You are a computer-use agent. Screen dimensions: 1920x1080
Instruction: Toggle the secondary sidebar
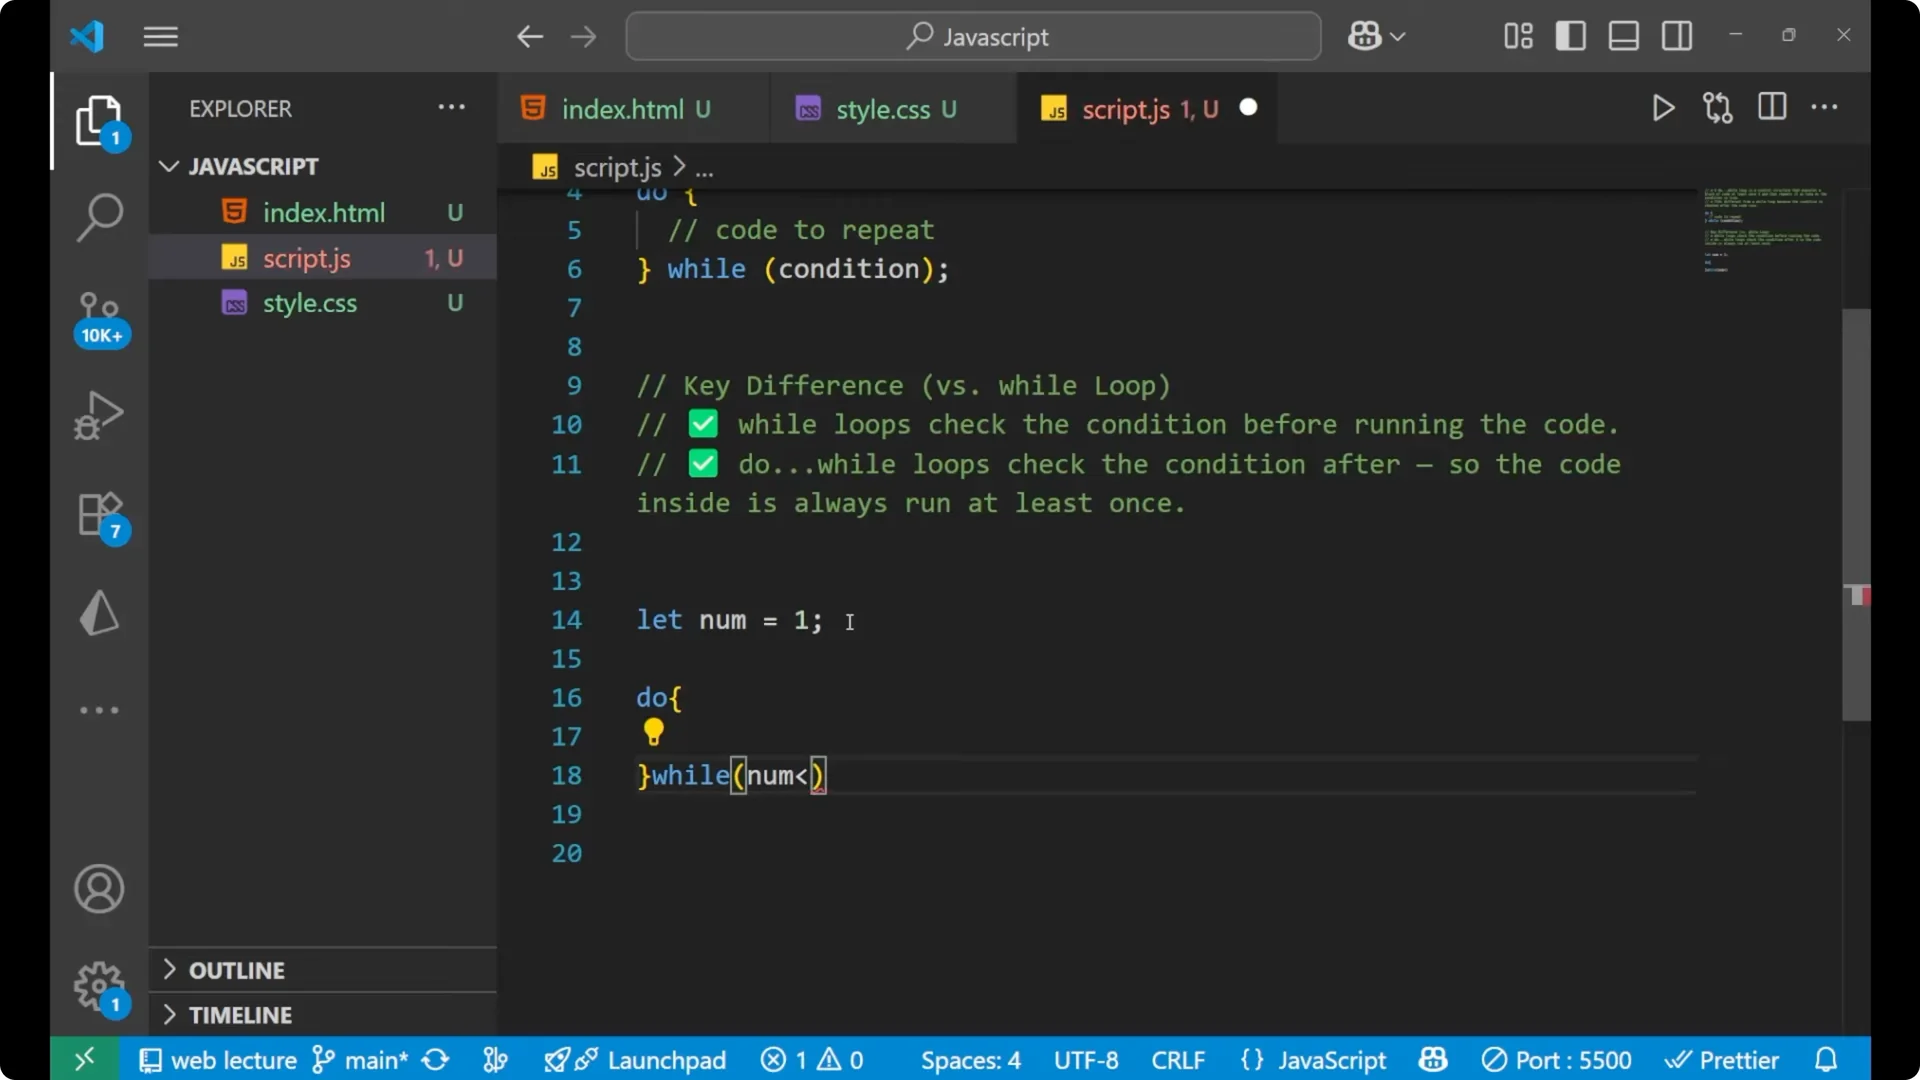point(1676,35)
